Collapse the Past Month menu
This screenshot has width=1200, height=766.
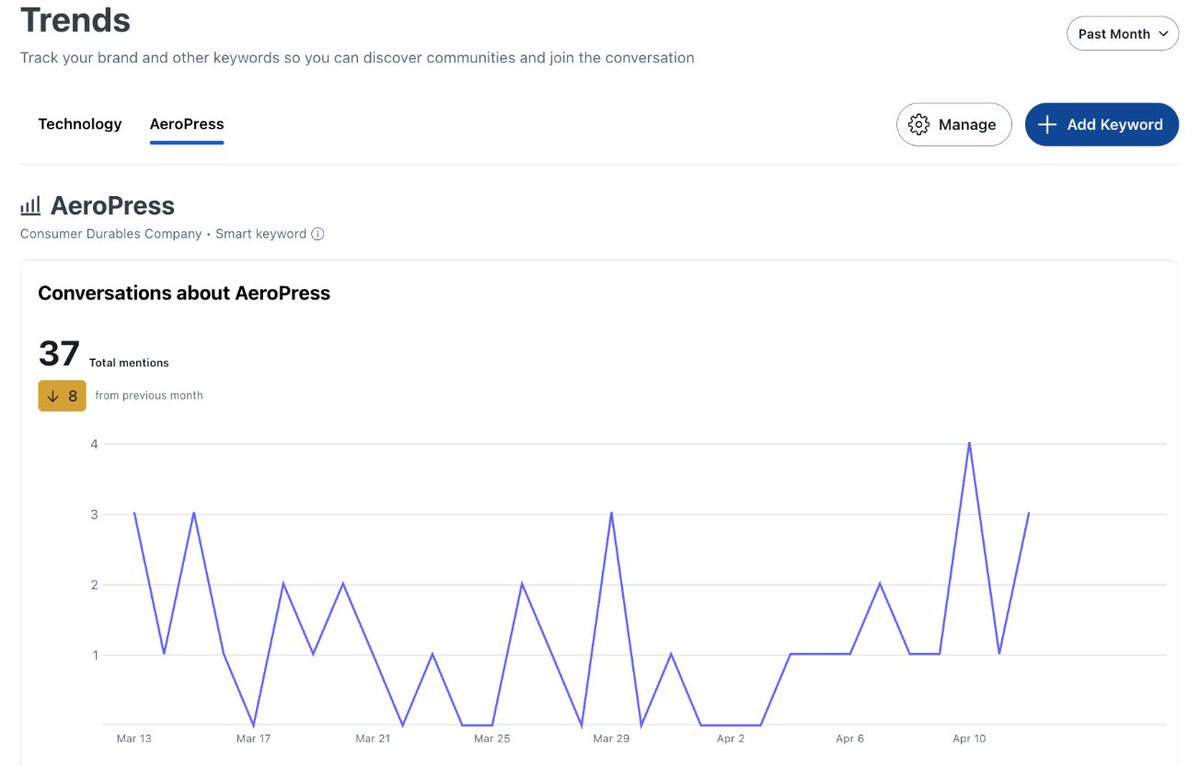coord(1122,33)
